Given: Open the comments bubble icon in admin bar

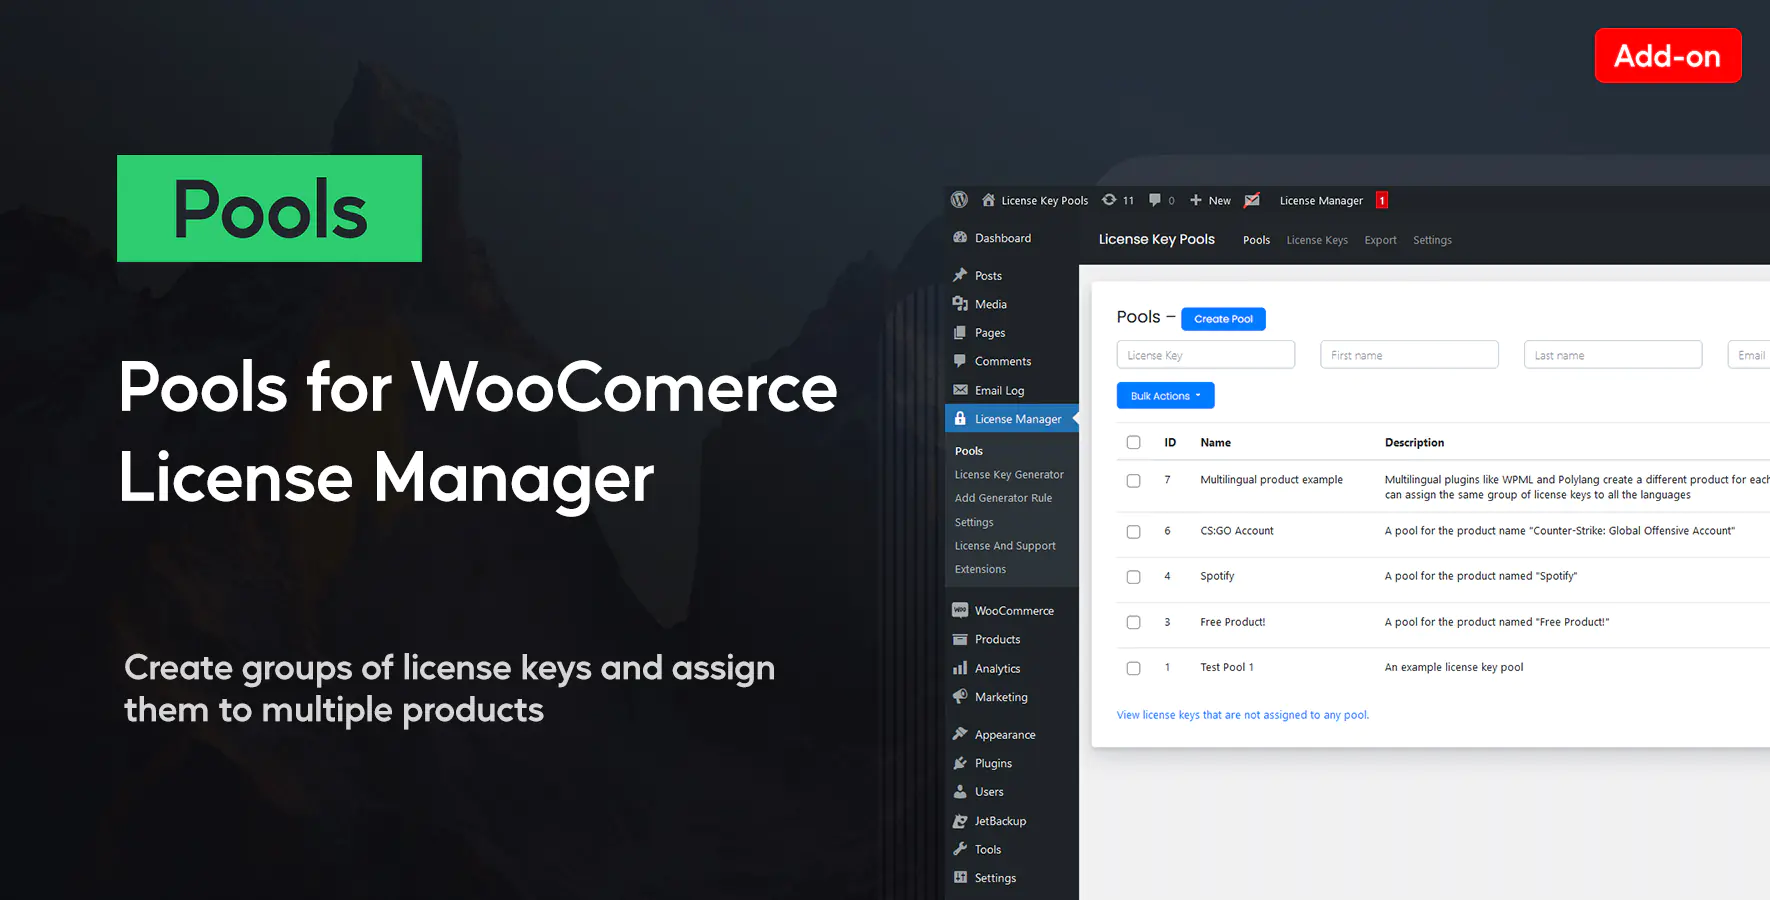Looking at the screenshot, I should [1156, 200].
